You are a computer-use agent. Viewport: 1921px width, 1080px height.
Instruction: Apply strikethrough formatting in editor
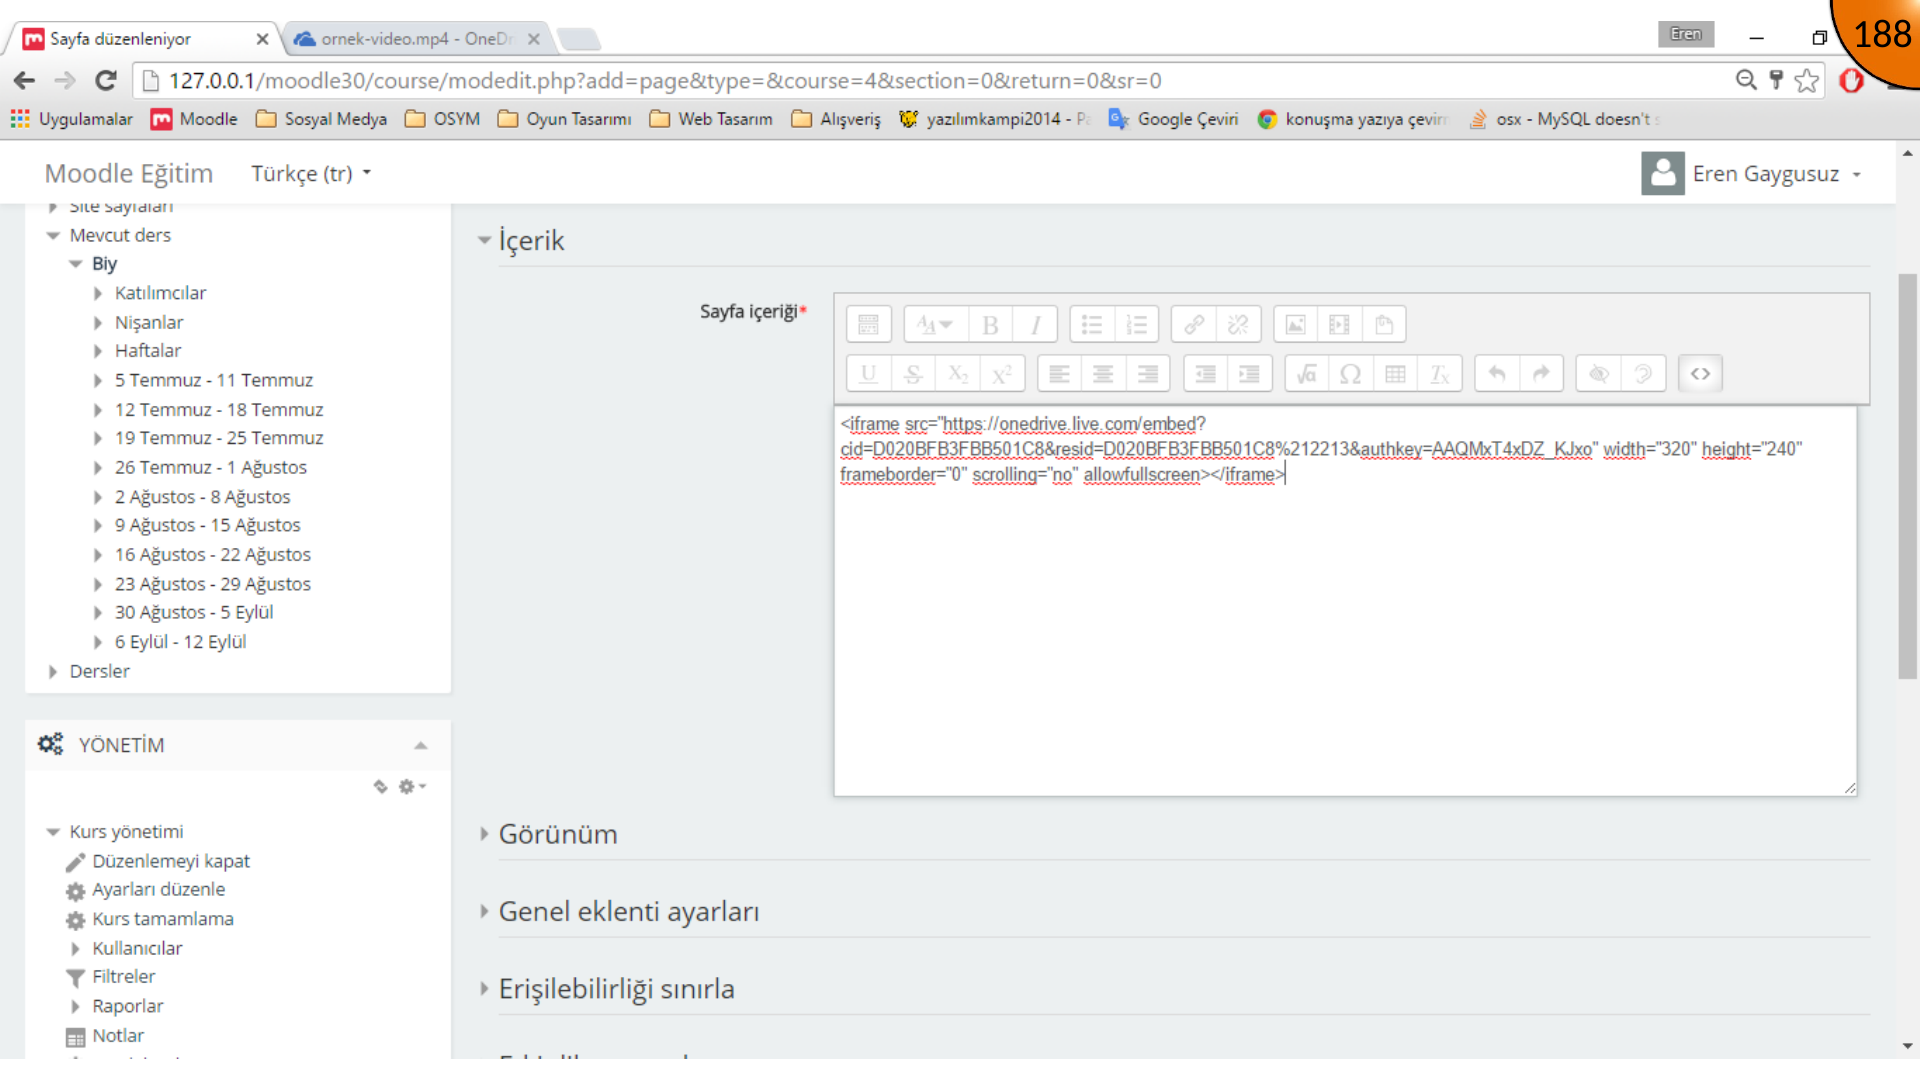[913, 374]
